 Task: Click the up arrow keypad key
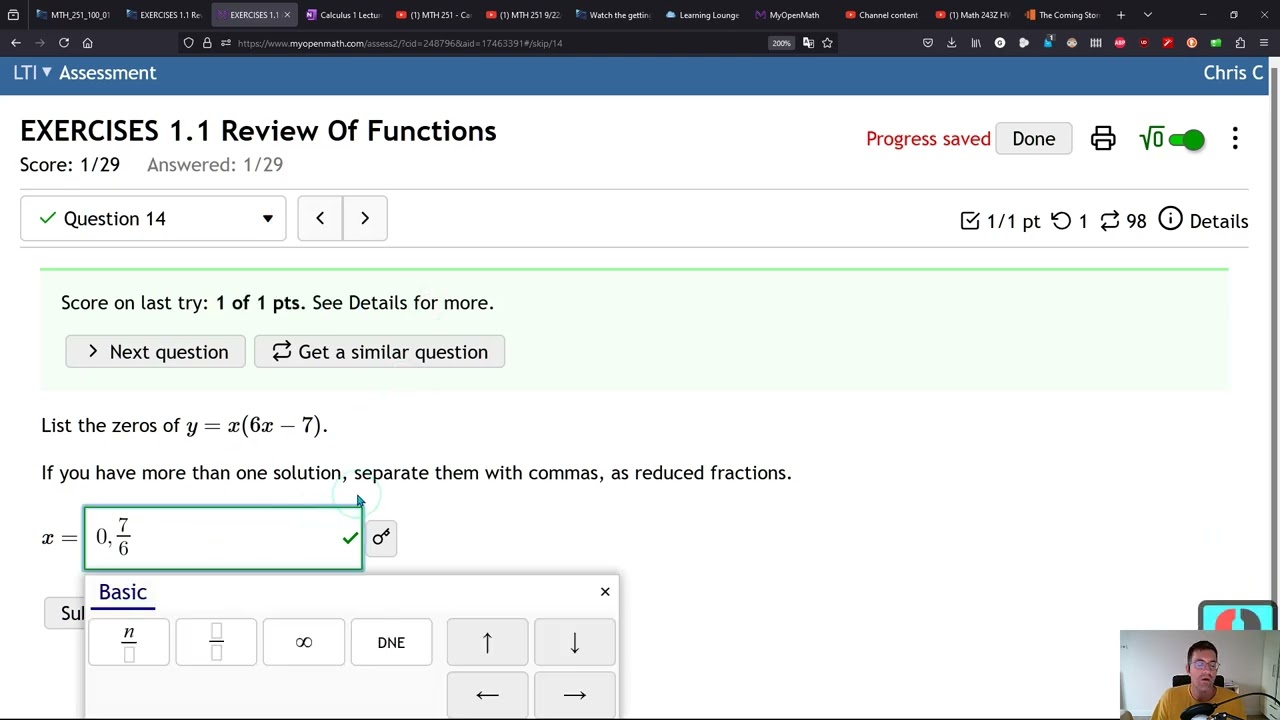[487, 642]
